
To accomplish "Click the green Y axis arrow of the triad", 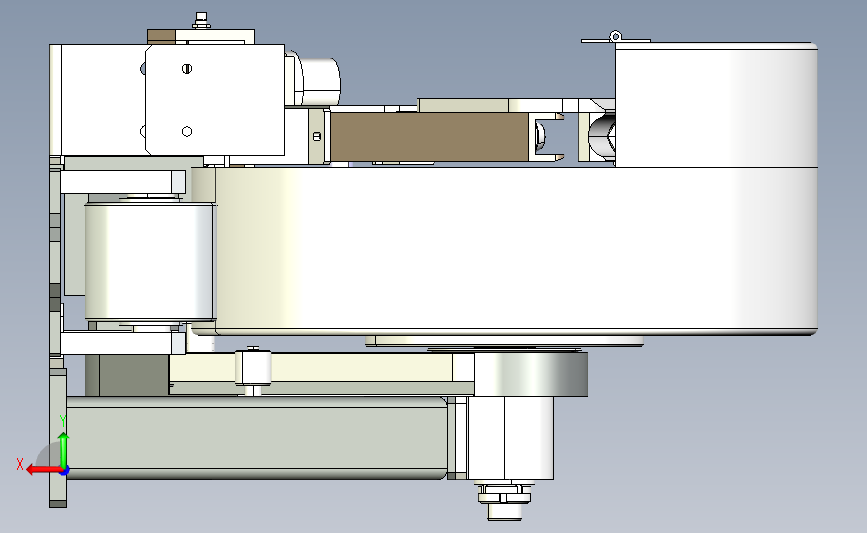I will pos(64,451).
